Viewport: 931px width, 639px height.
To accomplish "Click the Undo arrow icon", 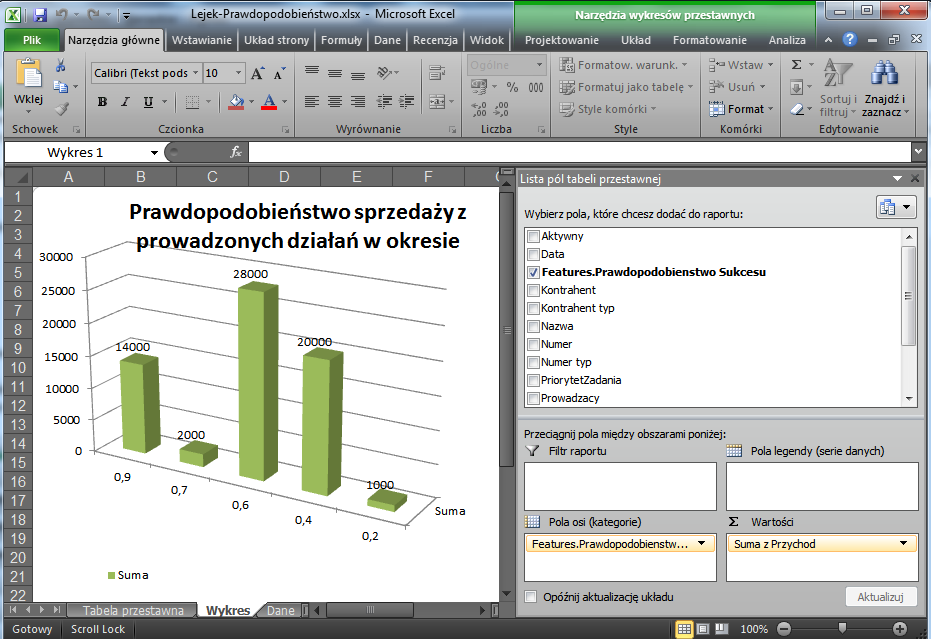I will coord(61,14).
